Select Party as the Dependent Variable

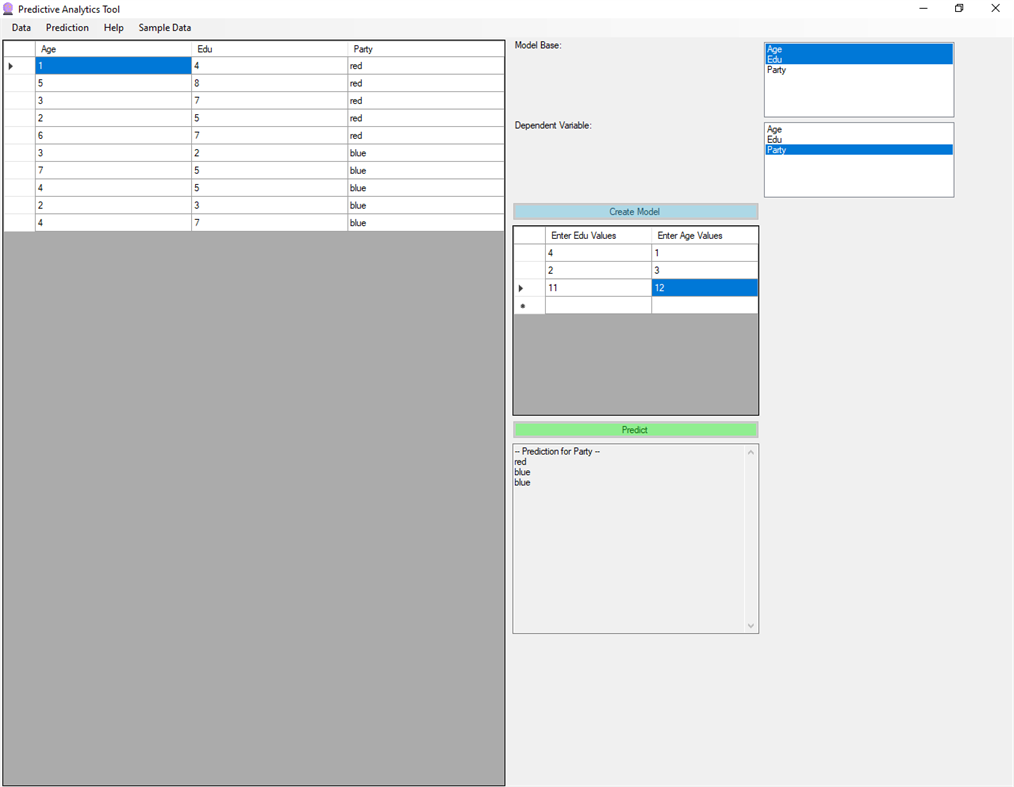pos(800,149)
